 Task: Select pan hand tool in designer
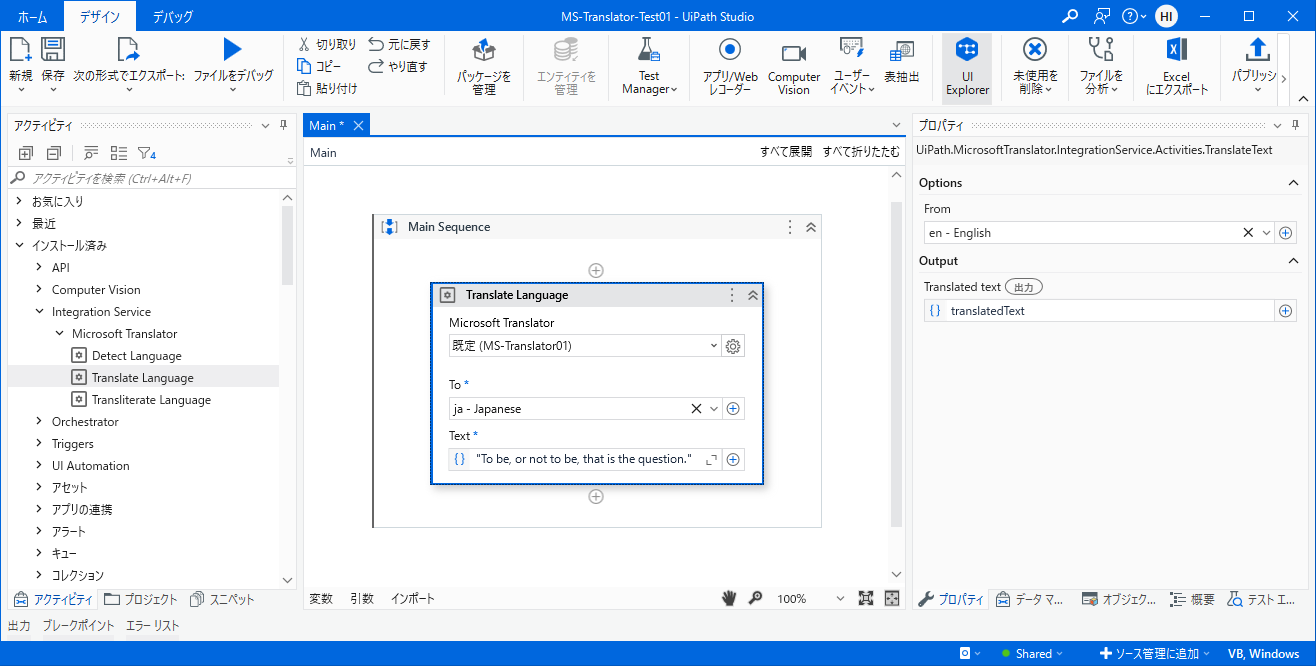click(x=730, y=598)
